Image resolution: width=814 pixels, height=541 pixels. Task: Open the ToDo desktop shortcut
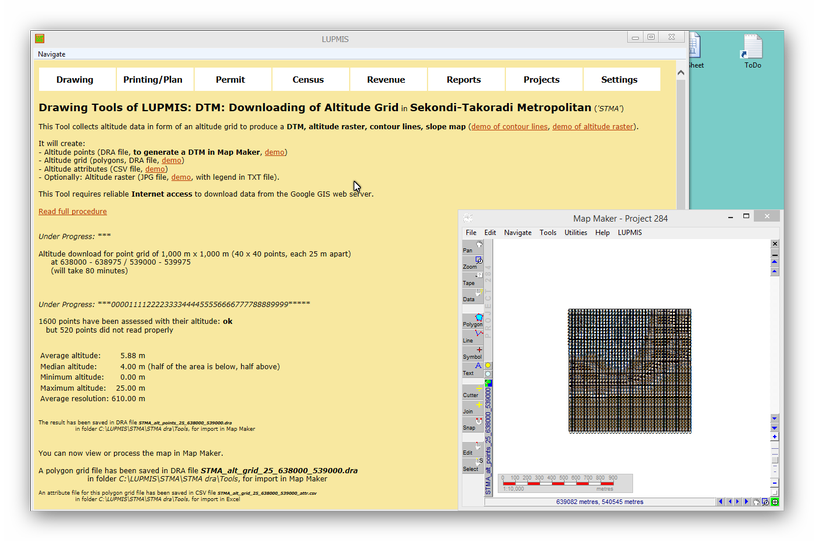coord(752,51)
